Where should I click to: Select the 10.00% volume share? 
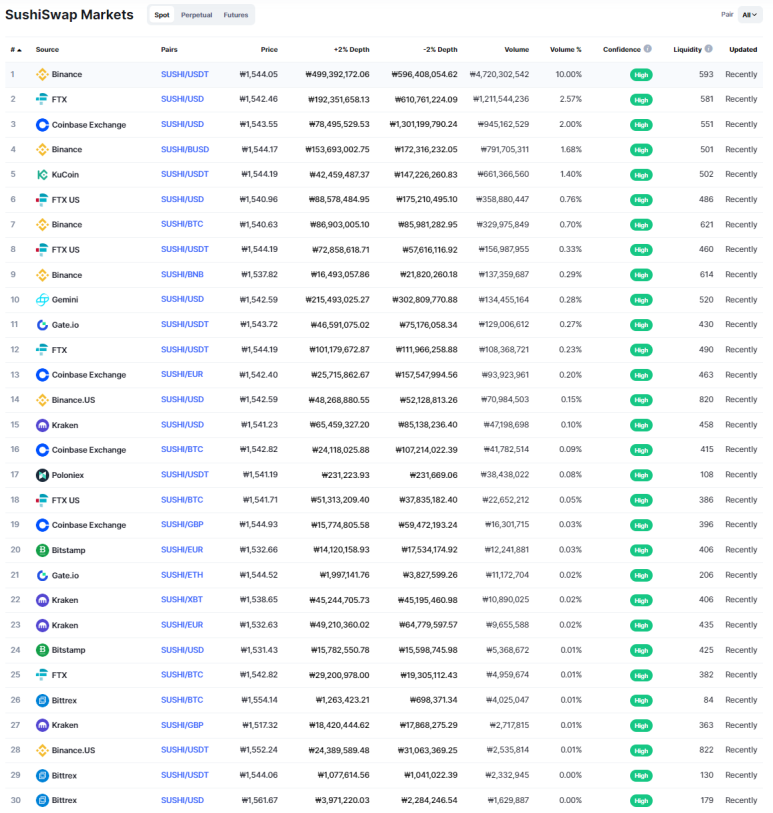(x=569, y=75)
